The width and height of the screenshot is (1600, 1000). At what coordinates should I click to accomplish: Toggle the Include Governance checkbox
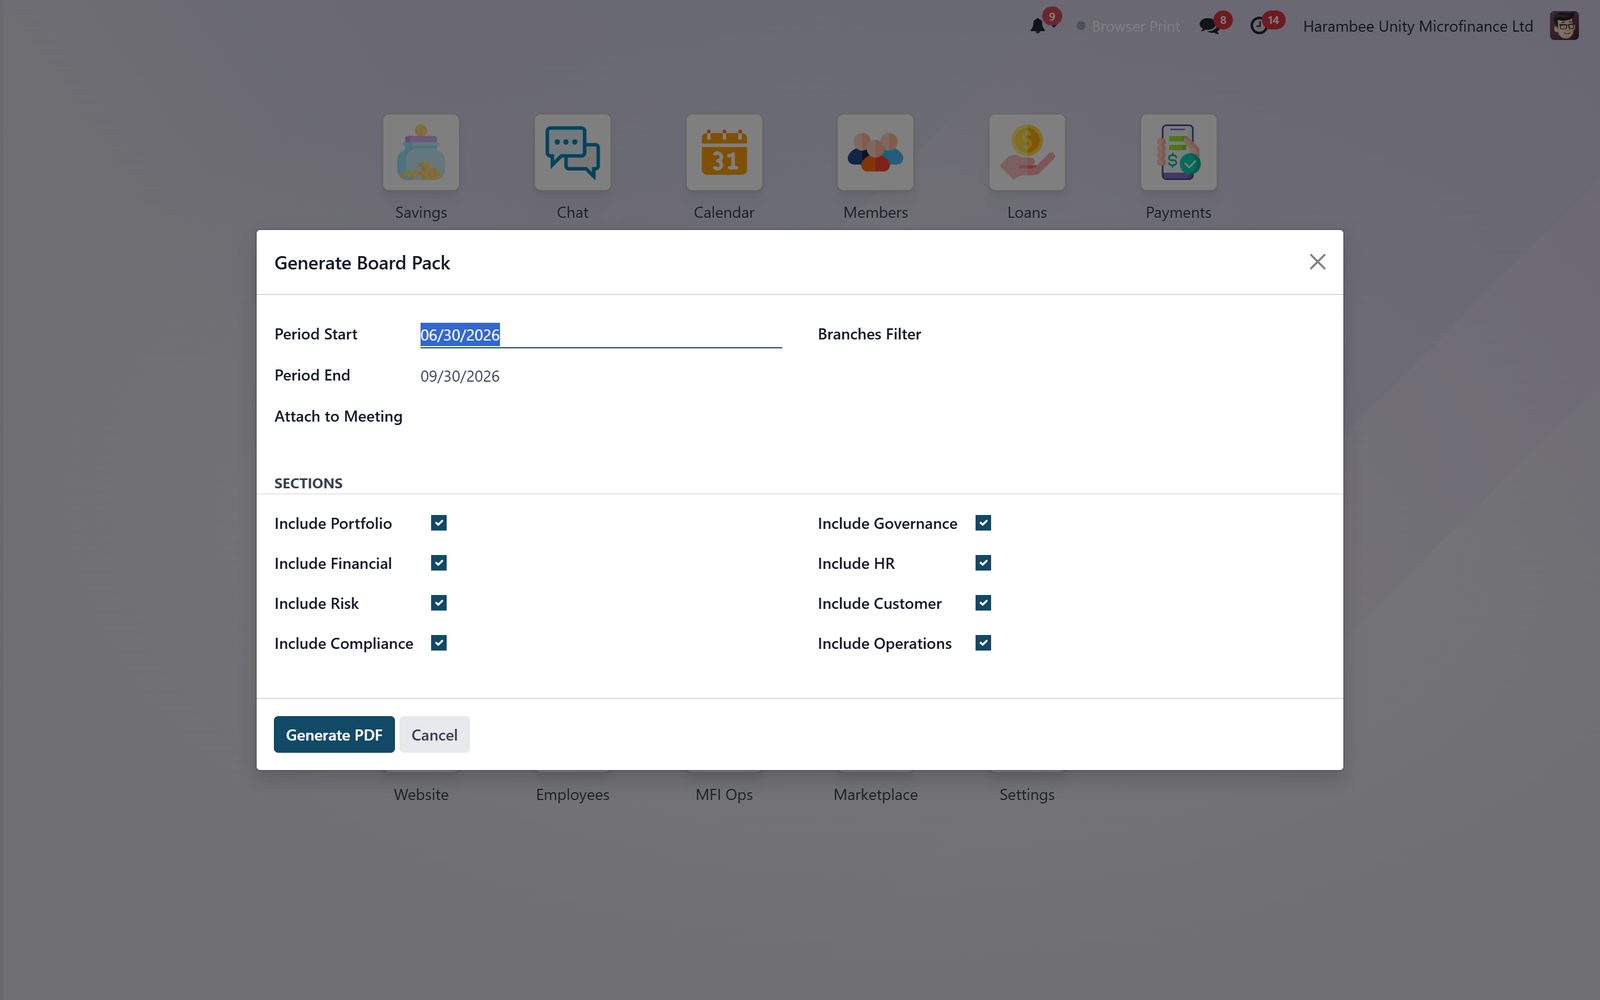[983, 523]
